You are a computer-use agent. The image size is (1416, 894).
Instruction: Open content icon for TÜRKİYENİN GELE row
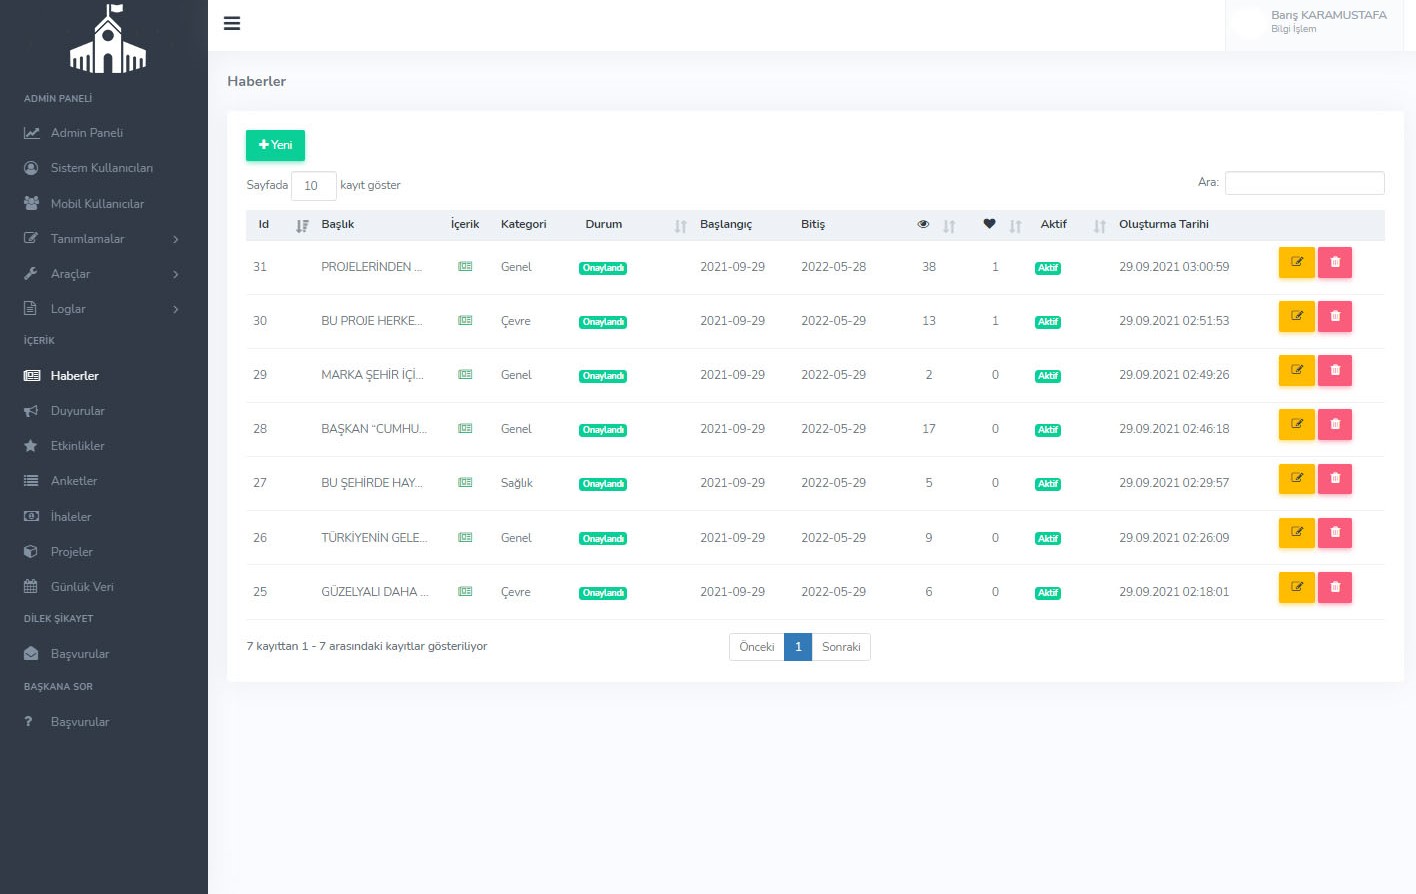click(x=465, y=538)
